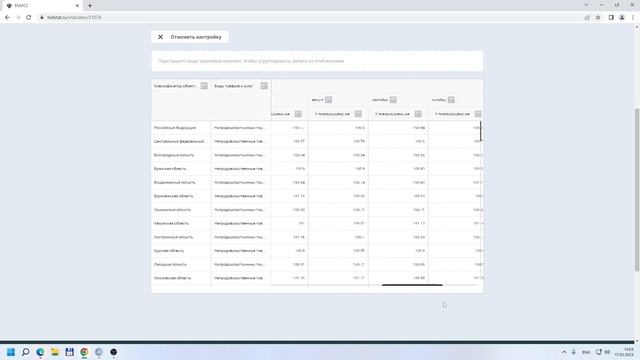Click Непродовольственные cell in Курская область row

pyautogui.click(x=241, y=251)
